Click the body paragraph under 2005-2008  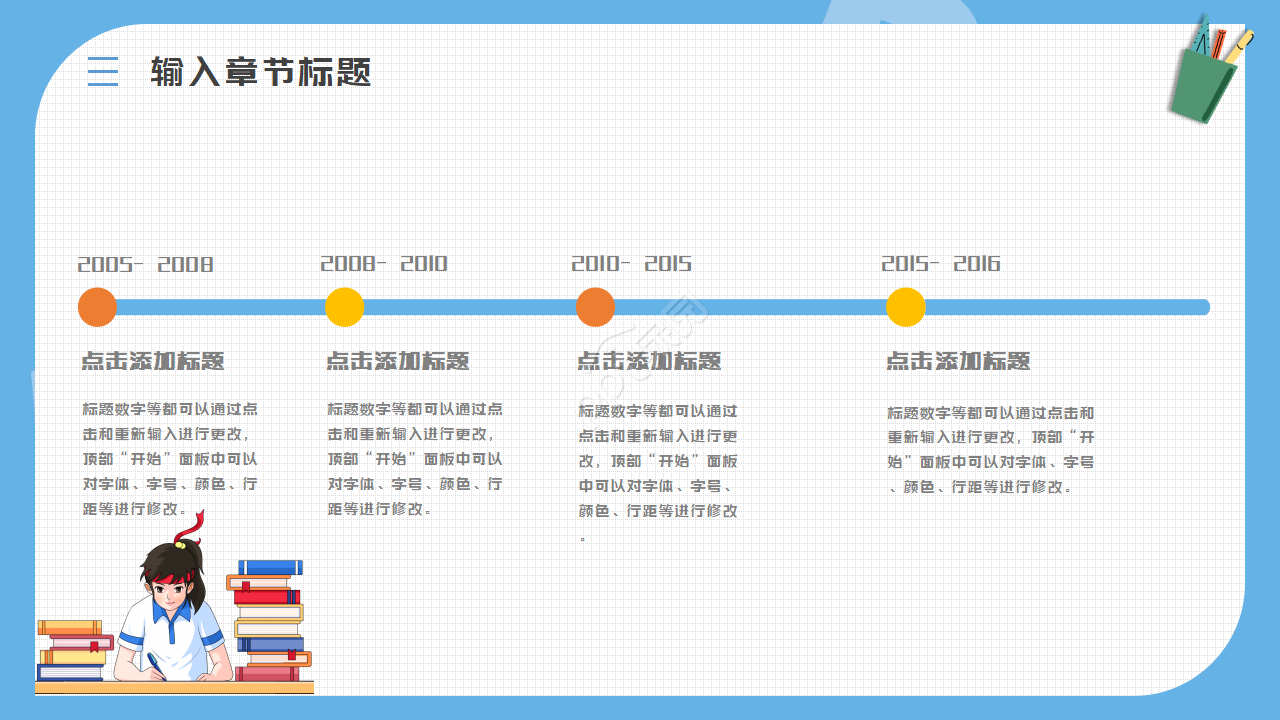(x=170, y=459)
